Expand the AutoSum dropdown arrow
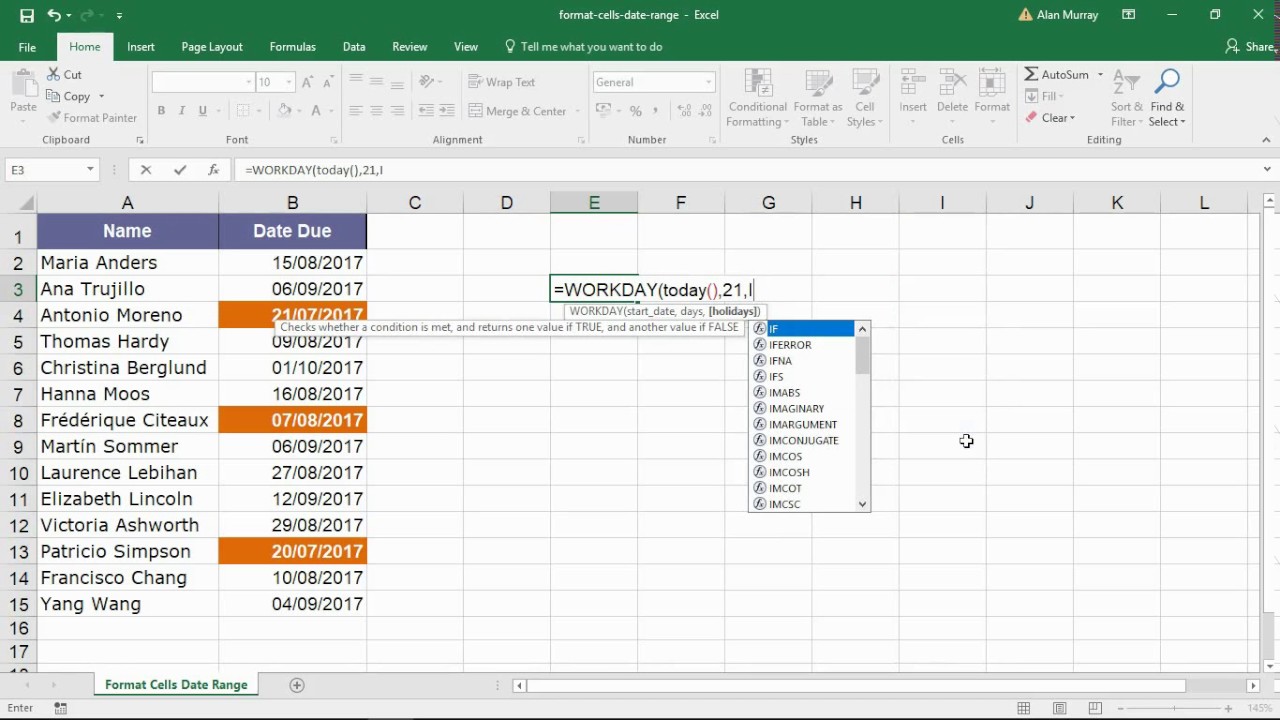The image size is (1280, 720). (x=1100, y=75)
